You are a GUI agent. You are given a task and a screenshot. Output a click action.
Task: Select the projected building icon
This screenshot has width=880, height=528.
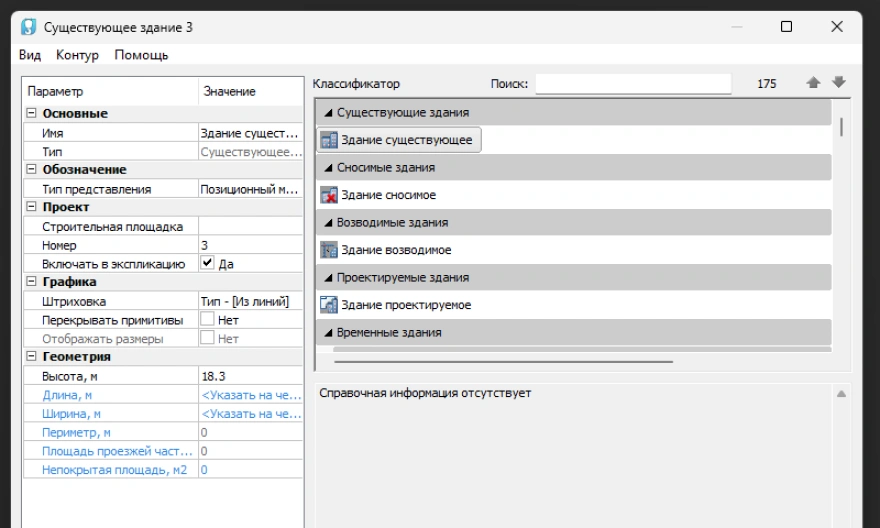[329, 305]
